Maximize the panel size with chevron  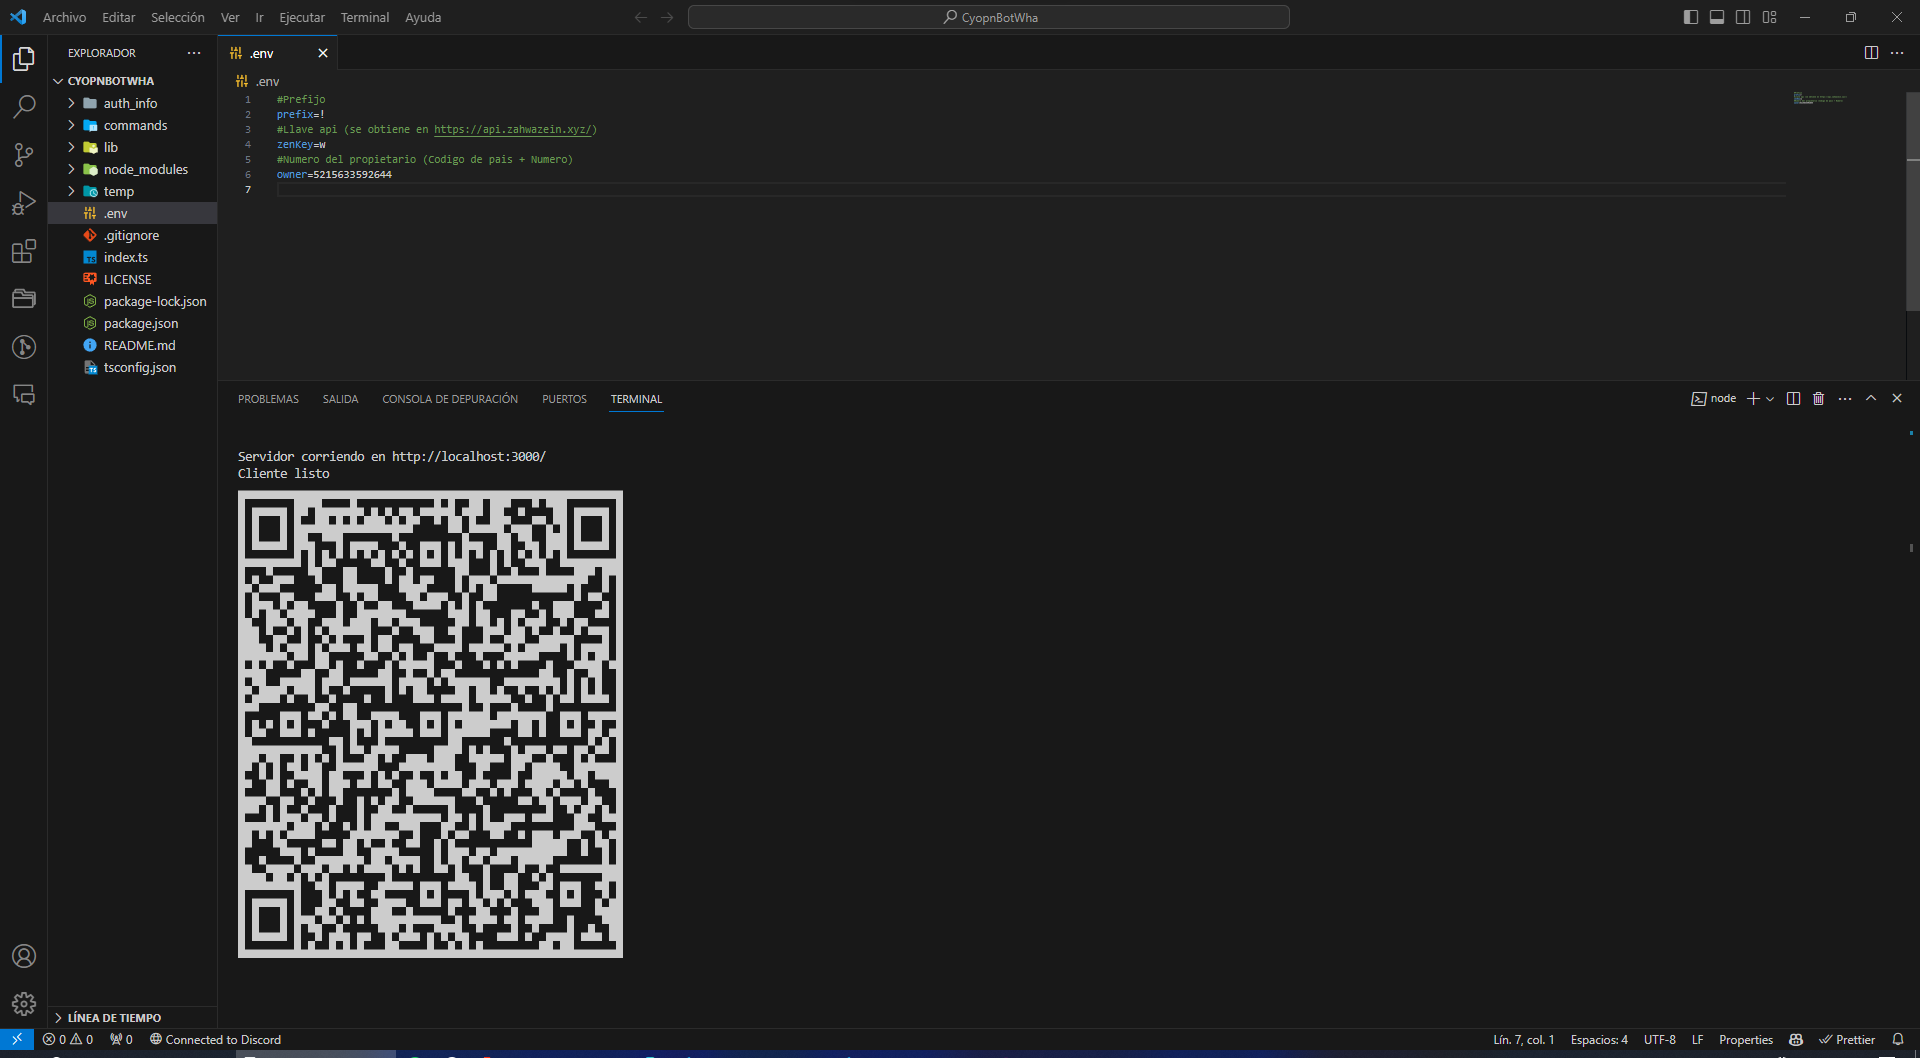(x=1871, y=399)
